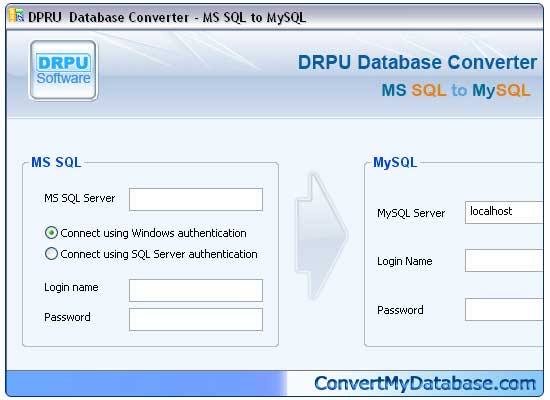The height and width of the screenshot is (400, 550).
Task: Click the app icon in the title bar
Action: pos(16,16)
